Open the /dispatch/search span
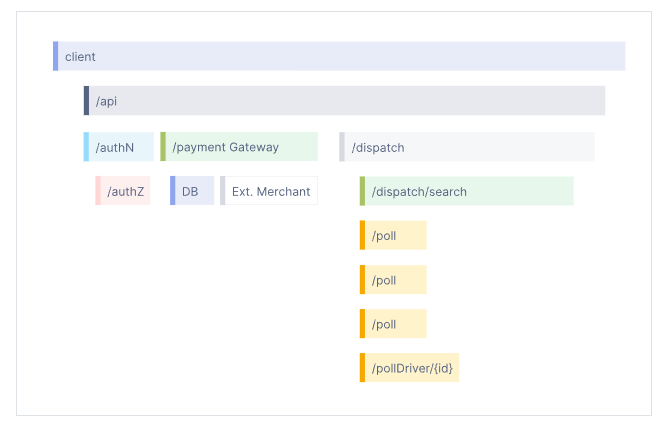 (x=468, y=191)
